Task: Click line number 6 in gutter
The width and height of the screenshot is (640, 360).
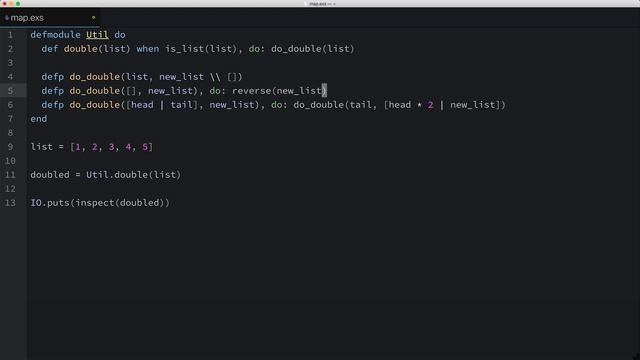Action: coord(10,105)
